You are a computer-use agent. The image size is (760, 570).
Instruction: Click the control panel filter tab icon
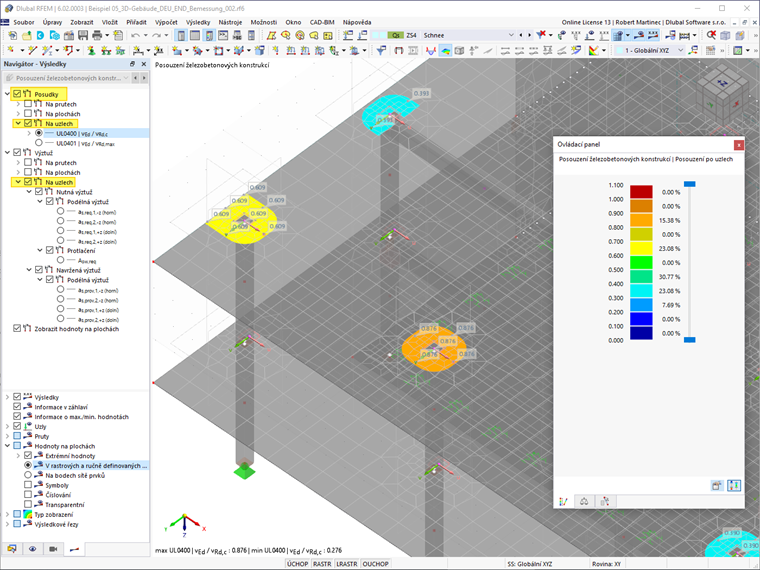(605, 502)
